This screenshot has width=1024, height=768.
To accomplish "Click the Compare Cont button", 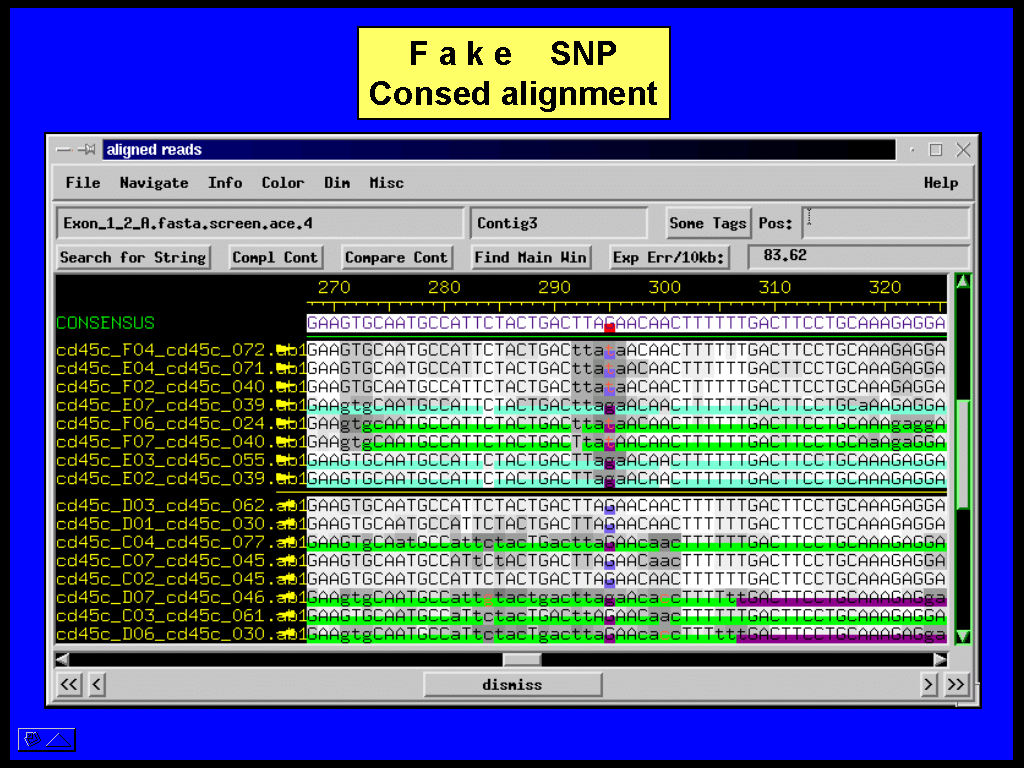I will click(396, 257).
